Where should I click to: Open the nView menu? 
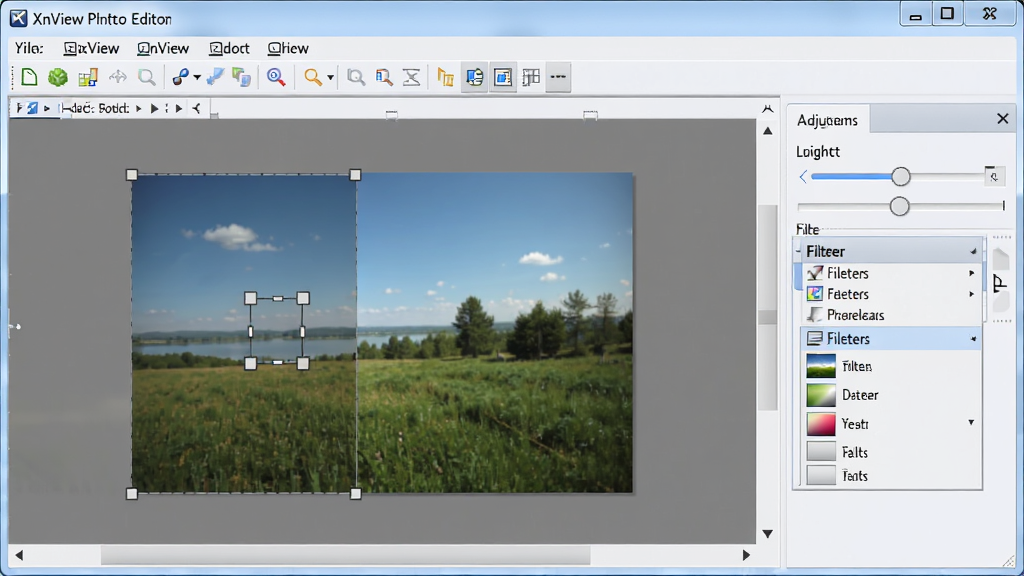coord(163,48)
